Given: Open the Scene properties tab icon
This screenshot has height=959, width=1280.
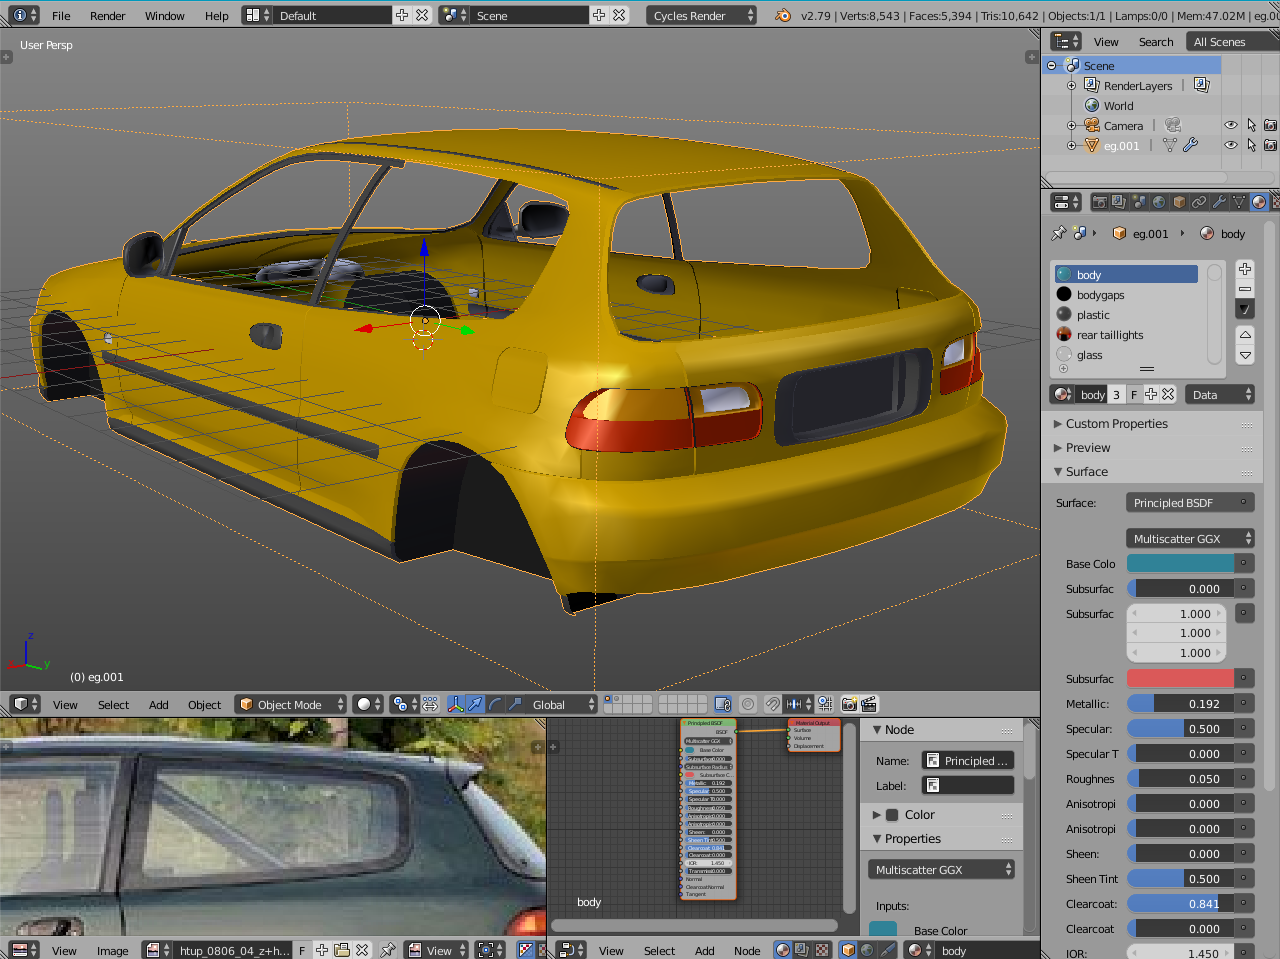Looking at the screenshot, I should pyautogui.click(x=1139, y=202).
